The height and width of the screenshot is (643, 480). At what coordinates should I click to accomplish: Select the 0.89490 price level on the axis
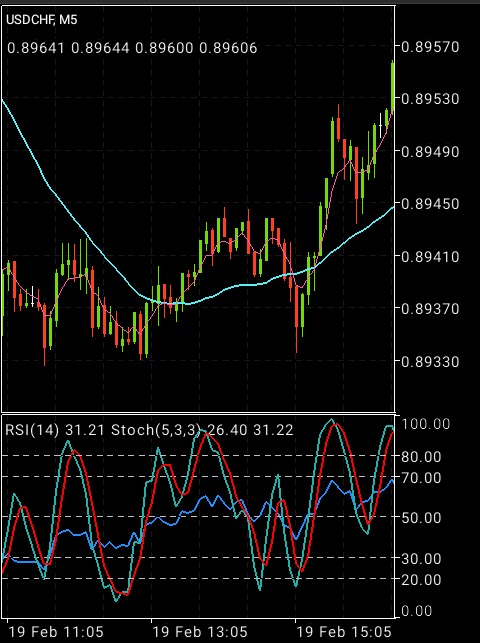[430, 151]
